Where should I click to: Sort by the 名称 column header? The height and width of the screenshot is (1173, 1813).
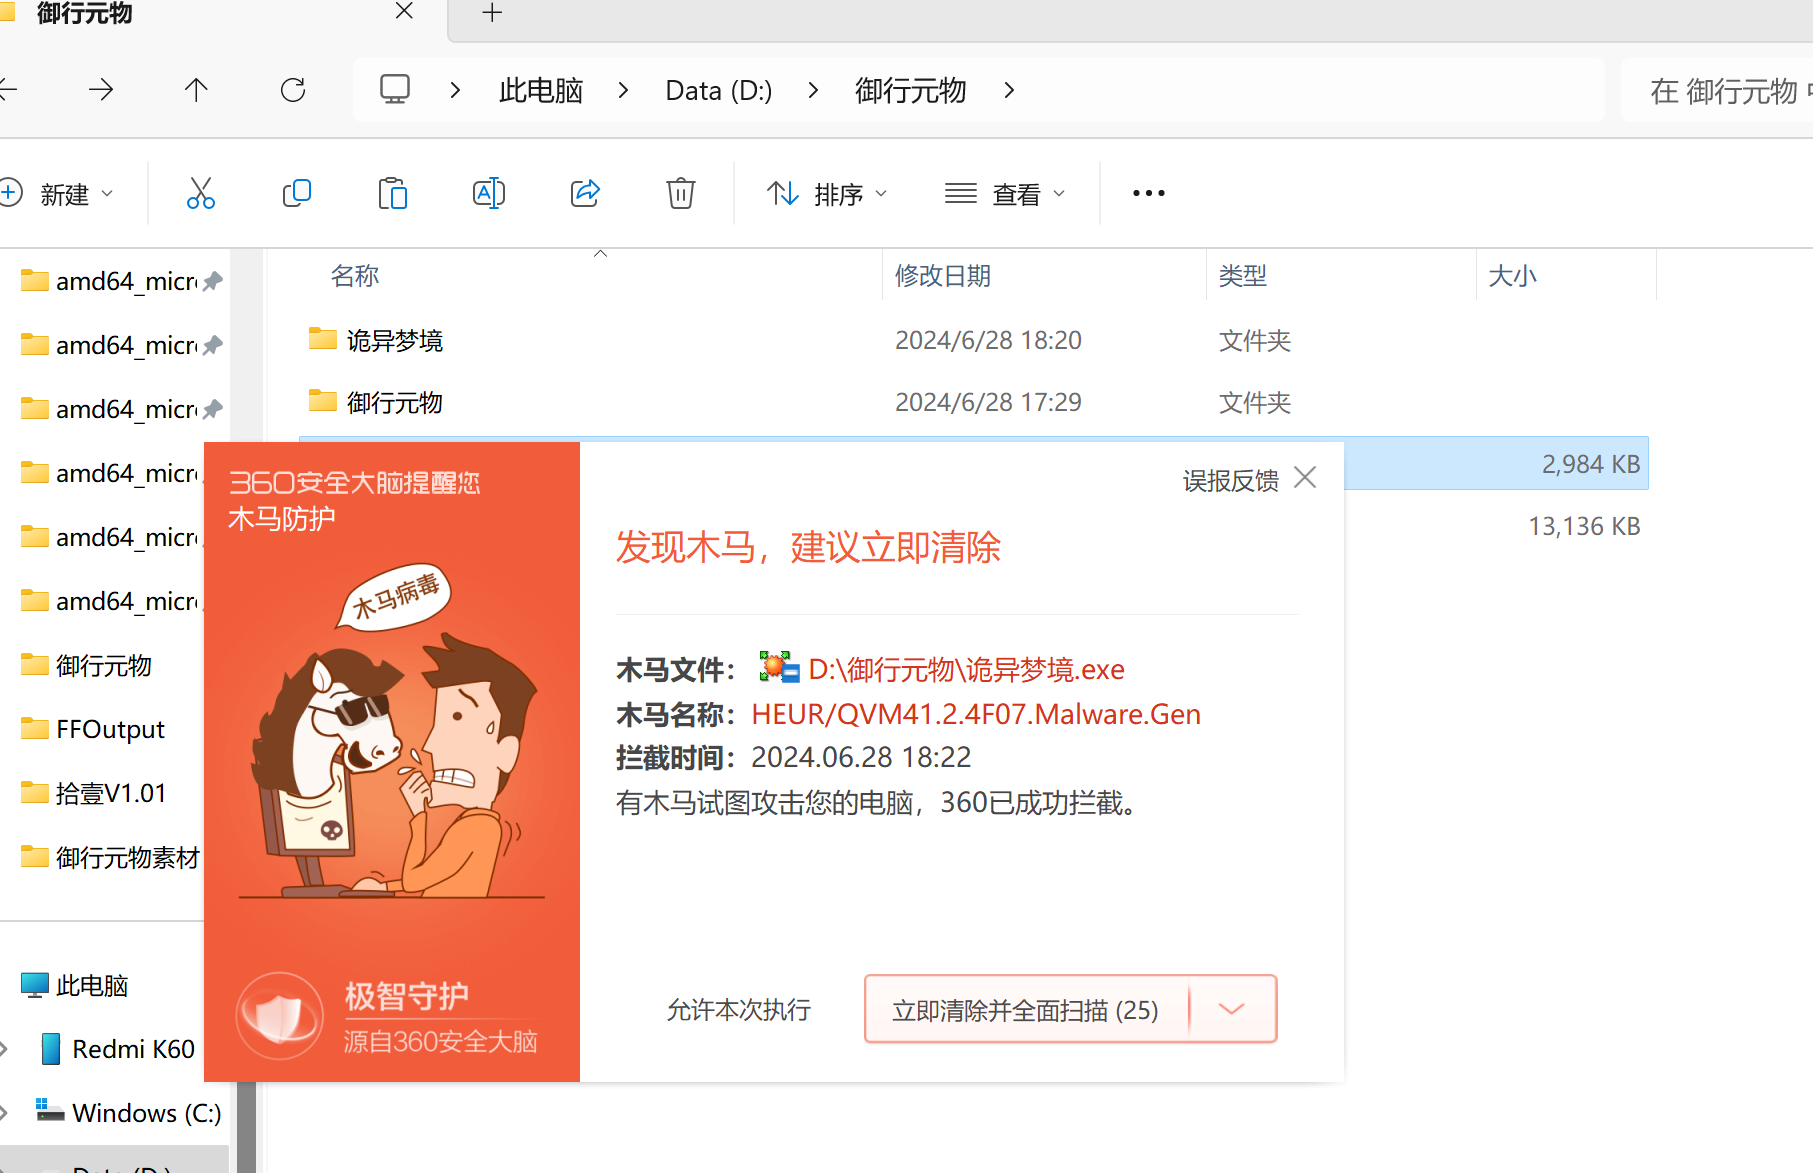click(355, 275)
